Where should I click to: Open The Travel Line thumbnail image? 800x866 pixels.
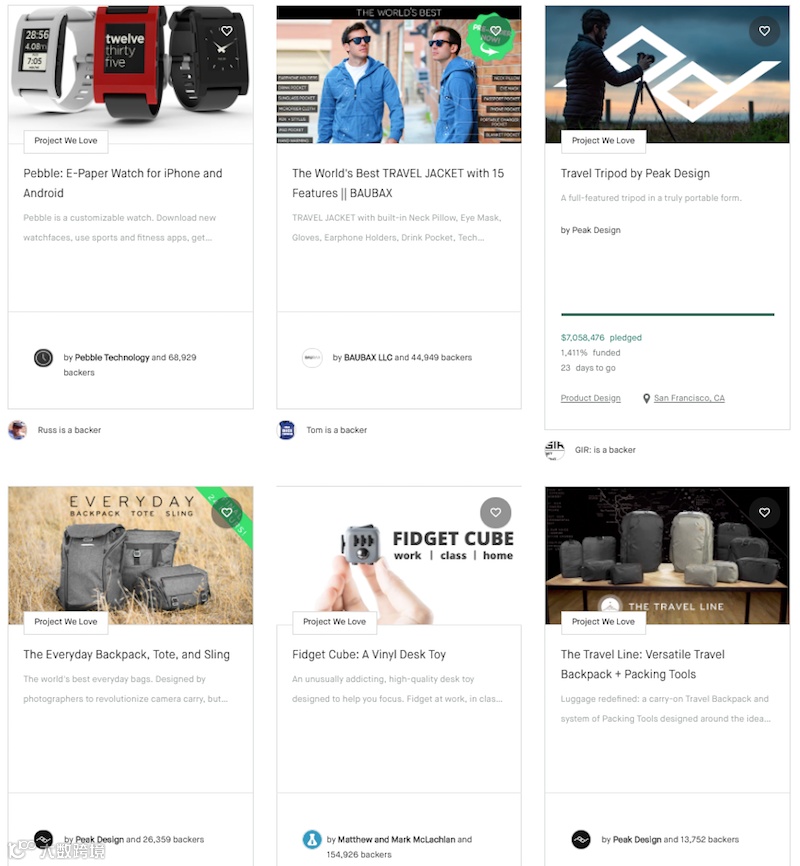(x=667, y=555)
